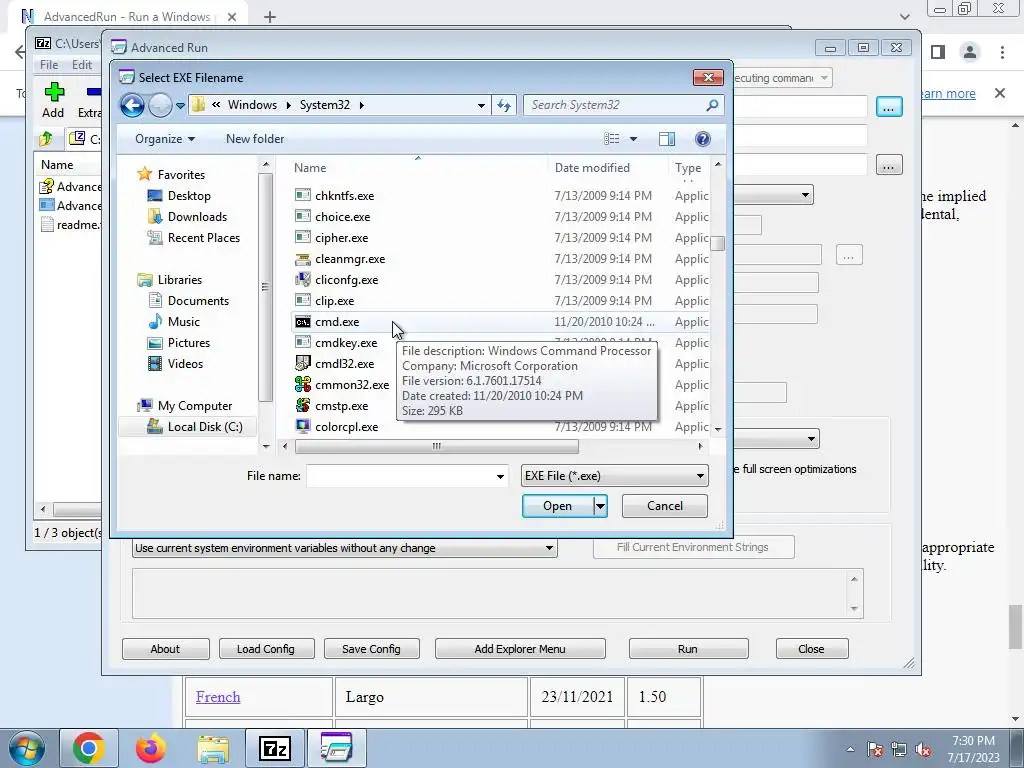Select the cmstp.exe icon
1024x768 pixels.
pos(302,406)
